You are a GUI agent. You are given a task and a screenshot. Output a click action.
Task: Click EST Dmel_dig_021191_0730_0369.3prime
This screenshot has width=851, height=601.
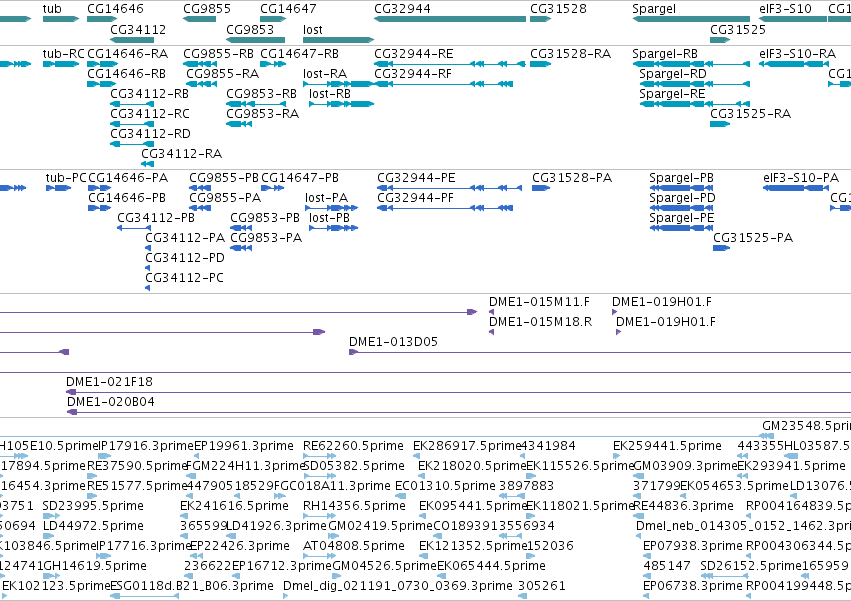click(286, 596)
